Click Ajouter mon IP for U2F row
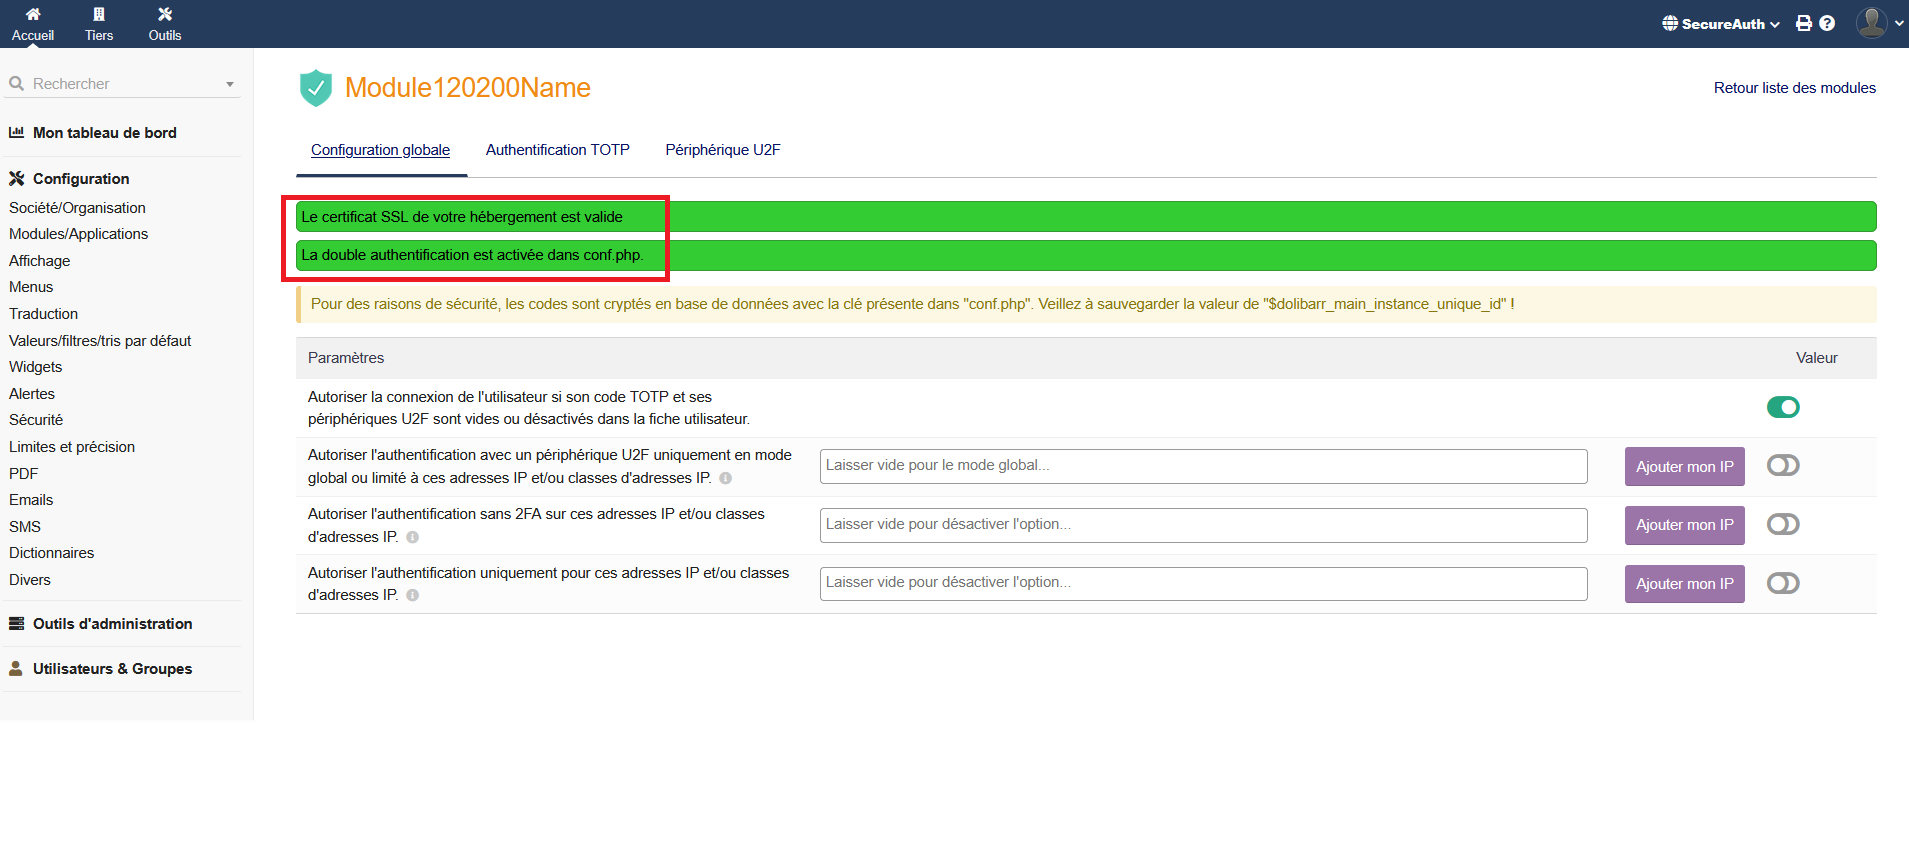This screenshot has width=1909, height=856. click(1684, 467)
